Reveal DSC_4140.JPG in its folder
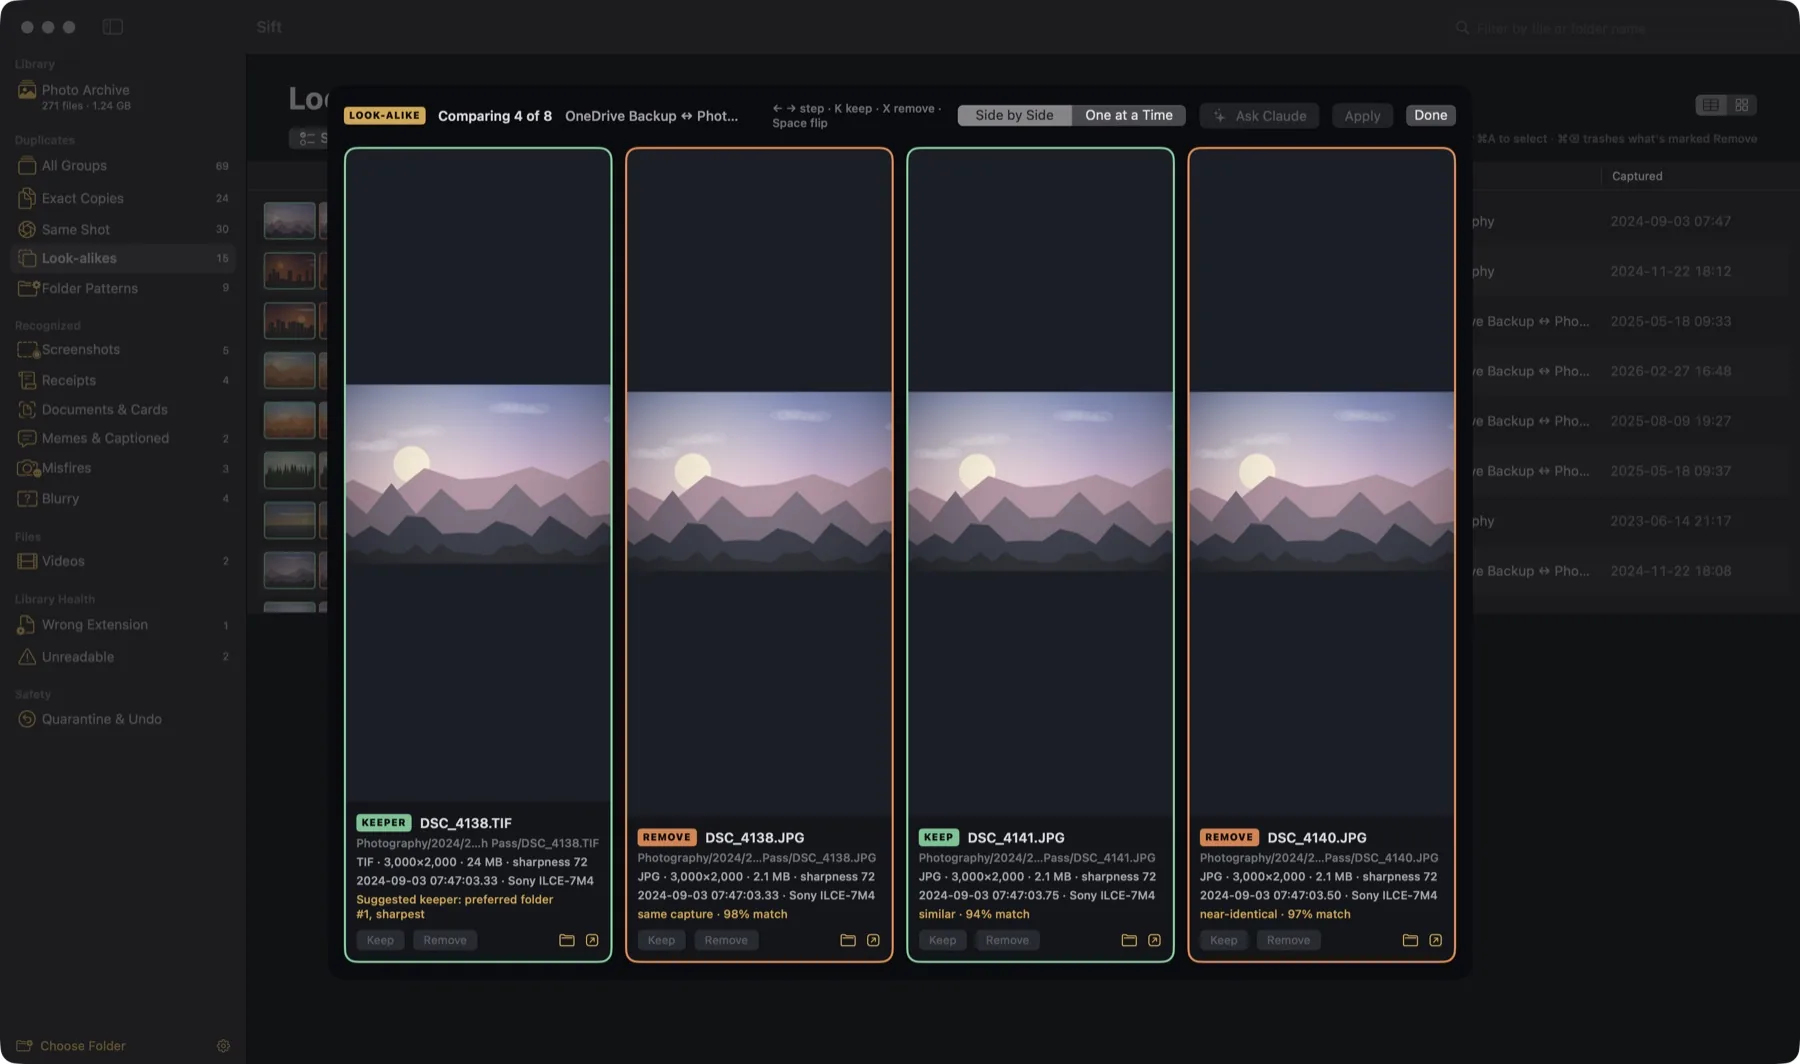 click(x=1409, y=940)
